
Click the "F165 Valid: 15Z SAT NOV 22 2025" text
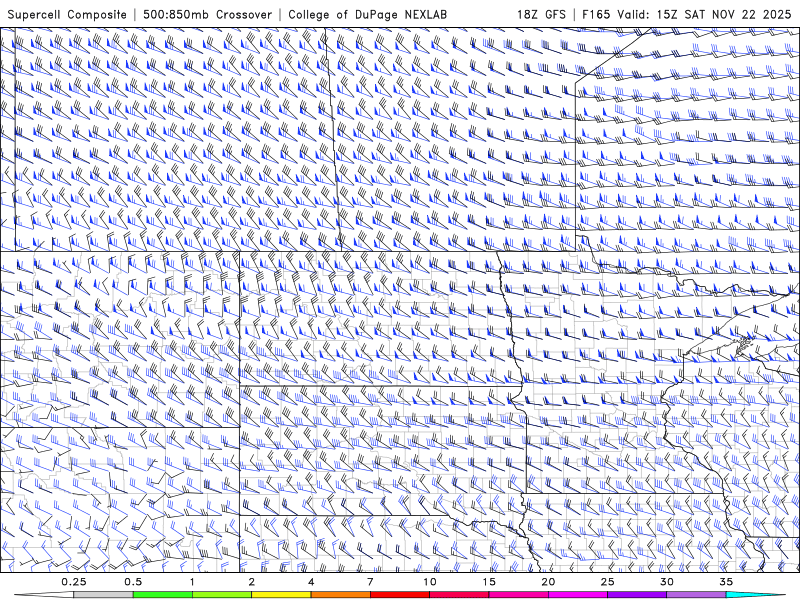pos(687,14)
